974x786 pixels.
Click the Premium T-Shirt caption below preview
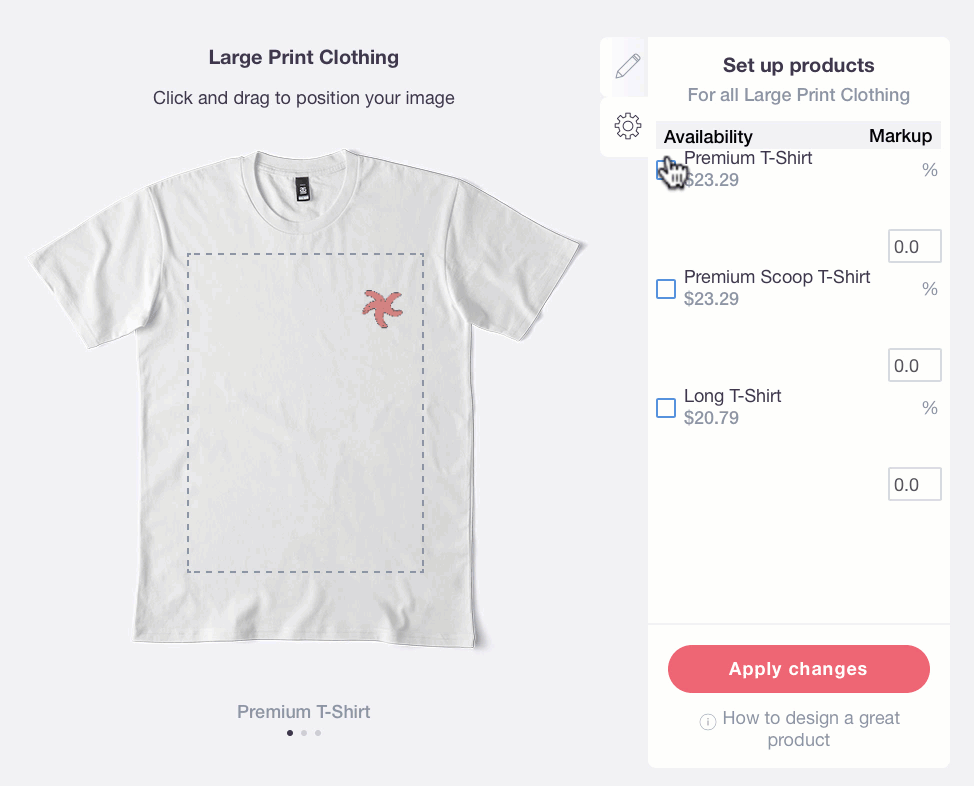click(x=304, y=712)
